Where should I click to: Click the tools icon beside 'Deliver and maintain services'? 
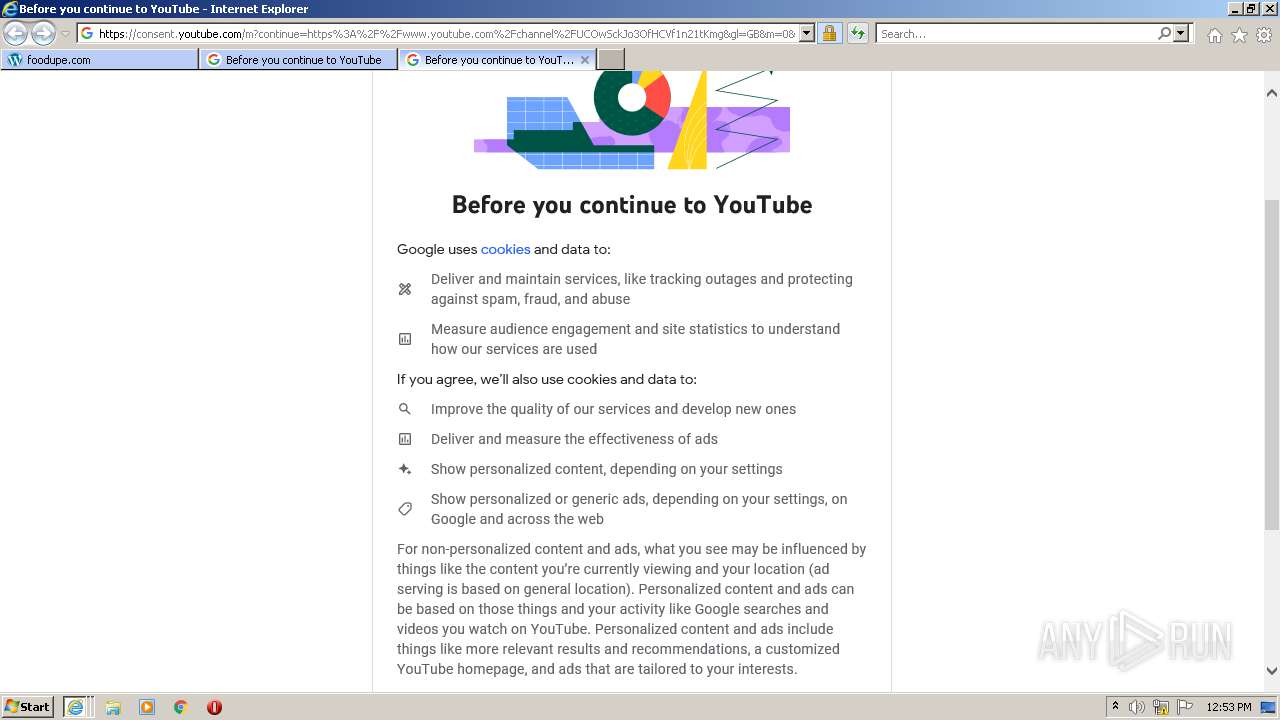[x=405, y=289]
